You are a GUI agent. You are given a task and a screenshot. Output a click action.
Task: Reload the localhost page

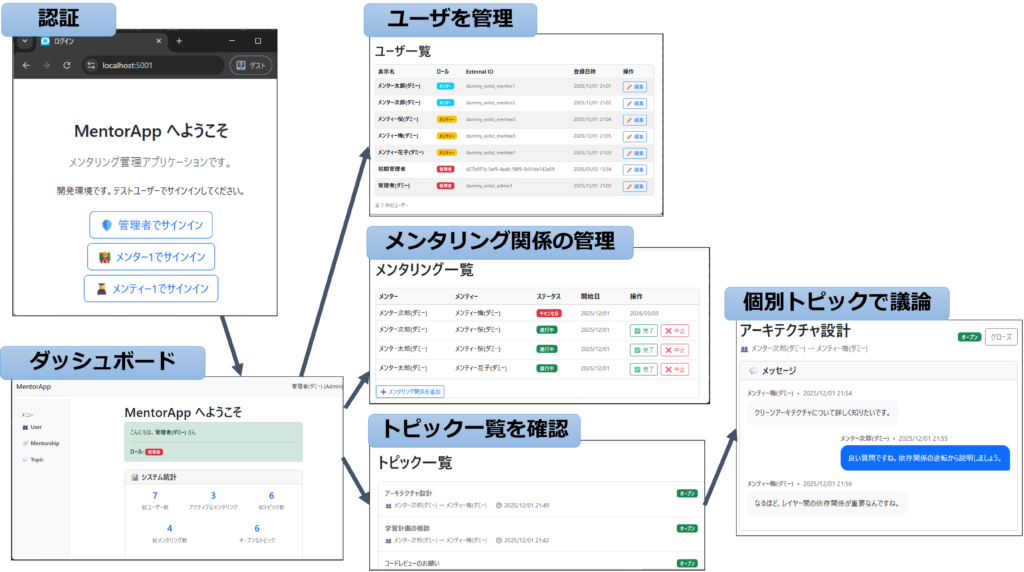coord(66,65)
